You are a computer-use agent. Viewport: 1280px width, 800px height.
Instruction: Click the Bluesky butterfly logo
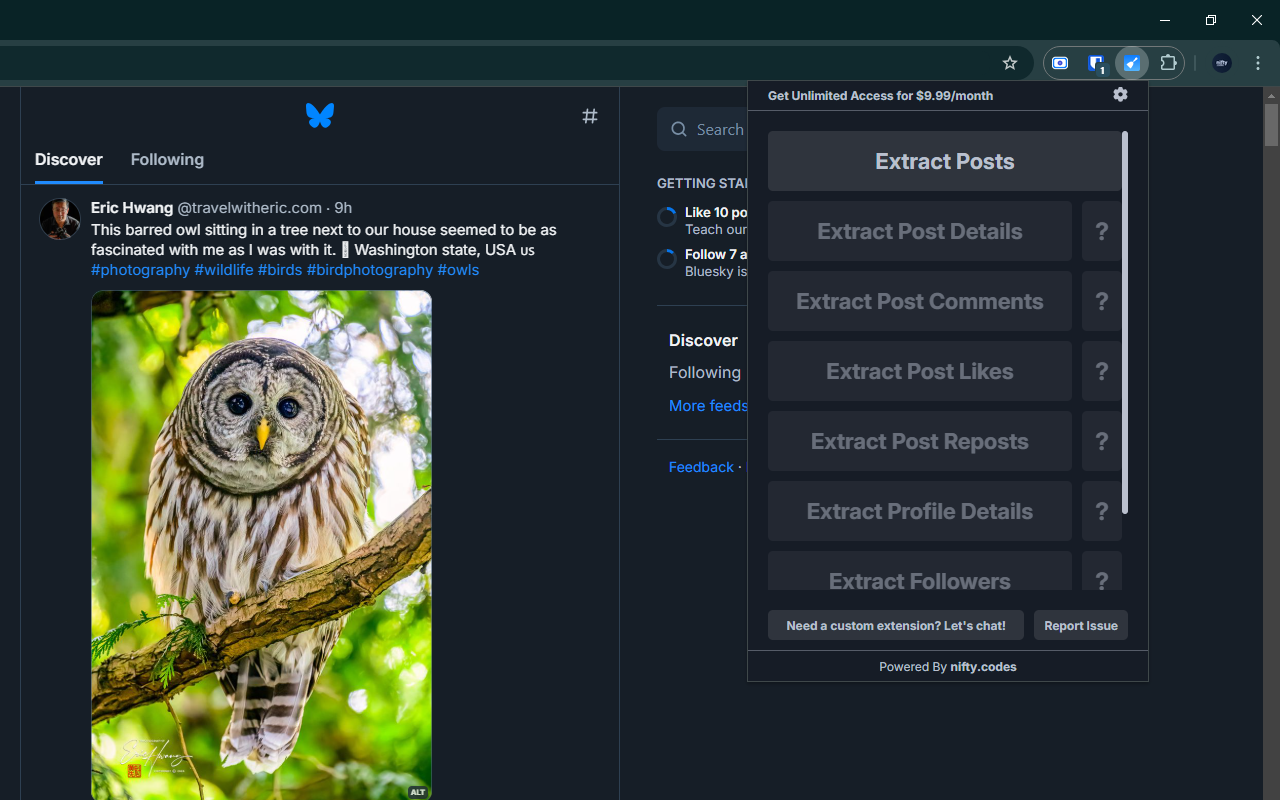pos(320,115)
